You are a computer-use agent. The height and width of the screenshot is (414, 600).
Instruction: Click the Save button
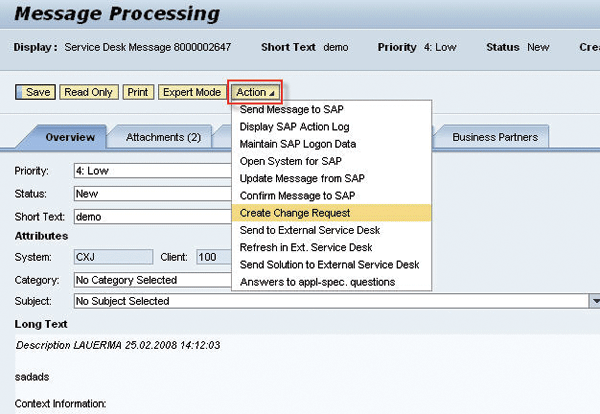pyautogui.click(x=35, y=92)
